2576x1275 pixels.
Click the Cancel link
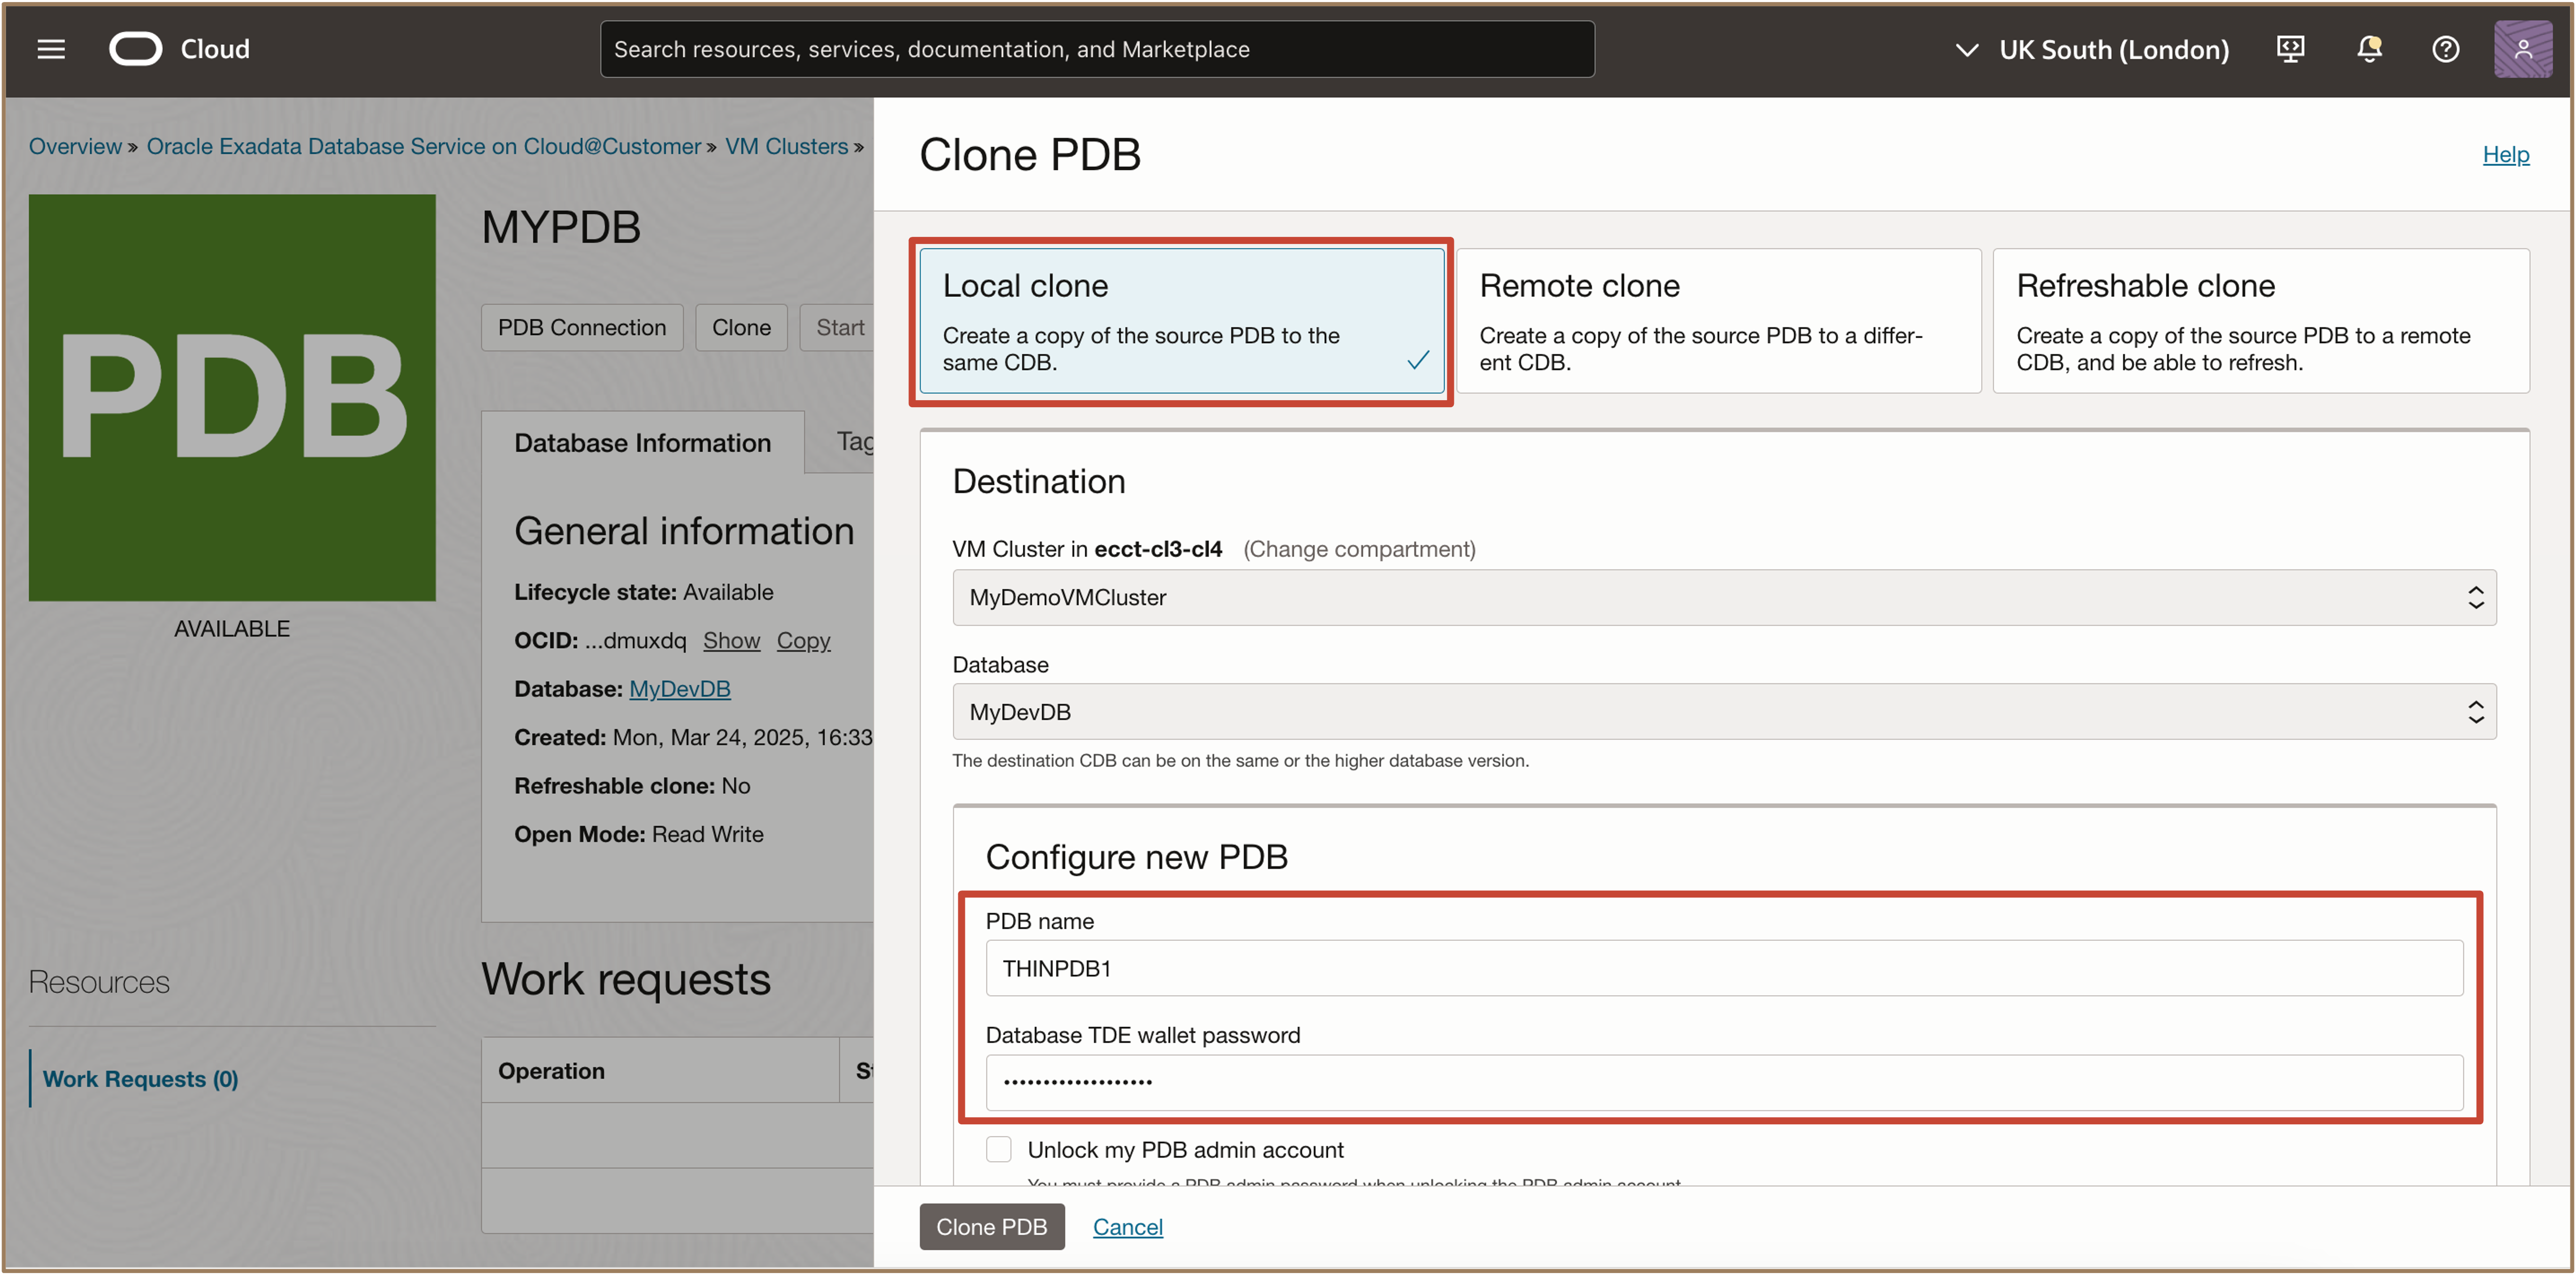(x=1127, y=1227)
